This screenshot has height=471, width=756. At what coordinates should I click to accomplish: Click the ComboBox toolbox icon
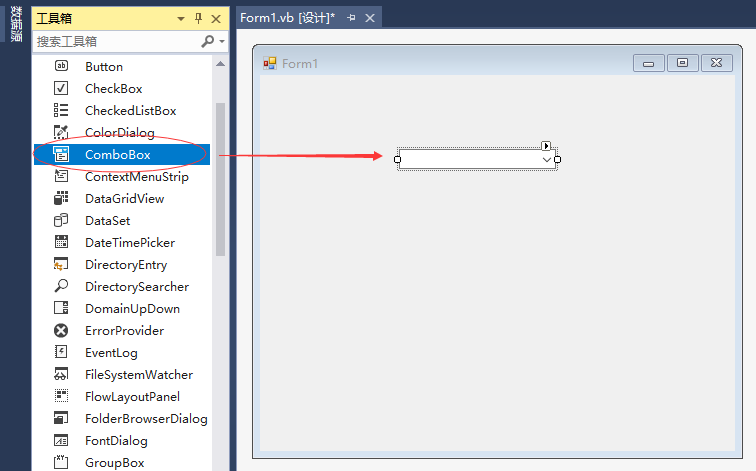click(61, 154)
